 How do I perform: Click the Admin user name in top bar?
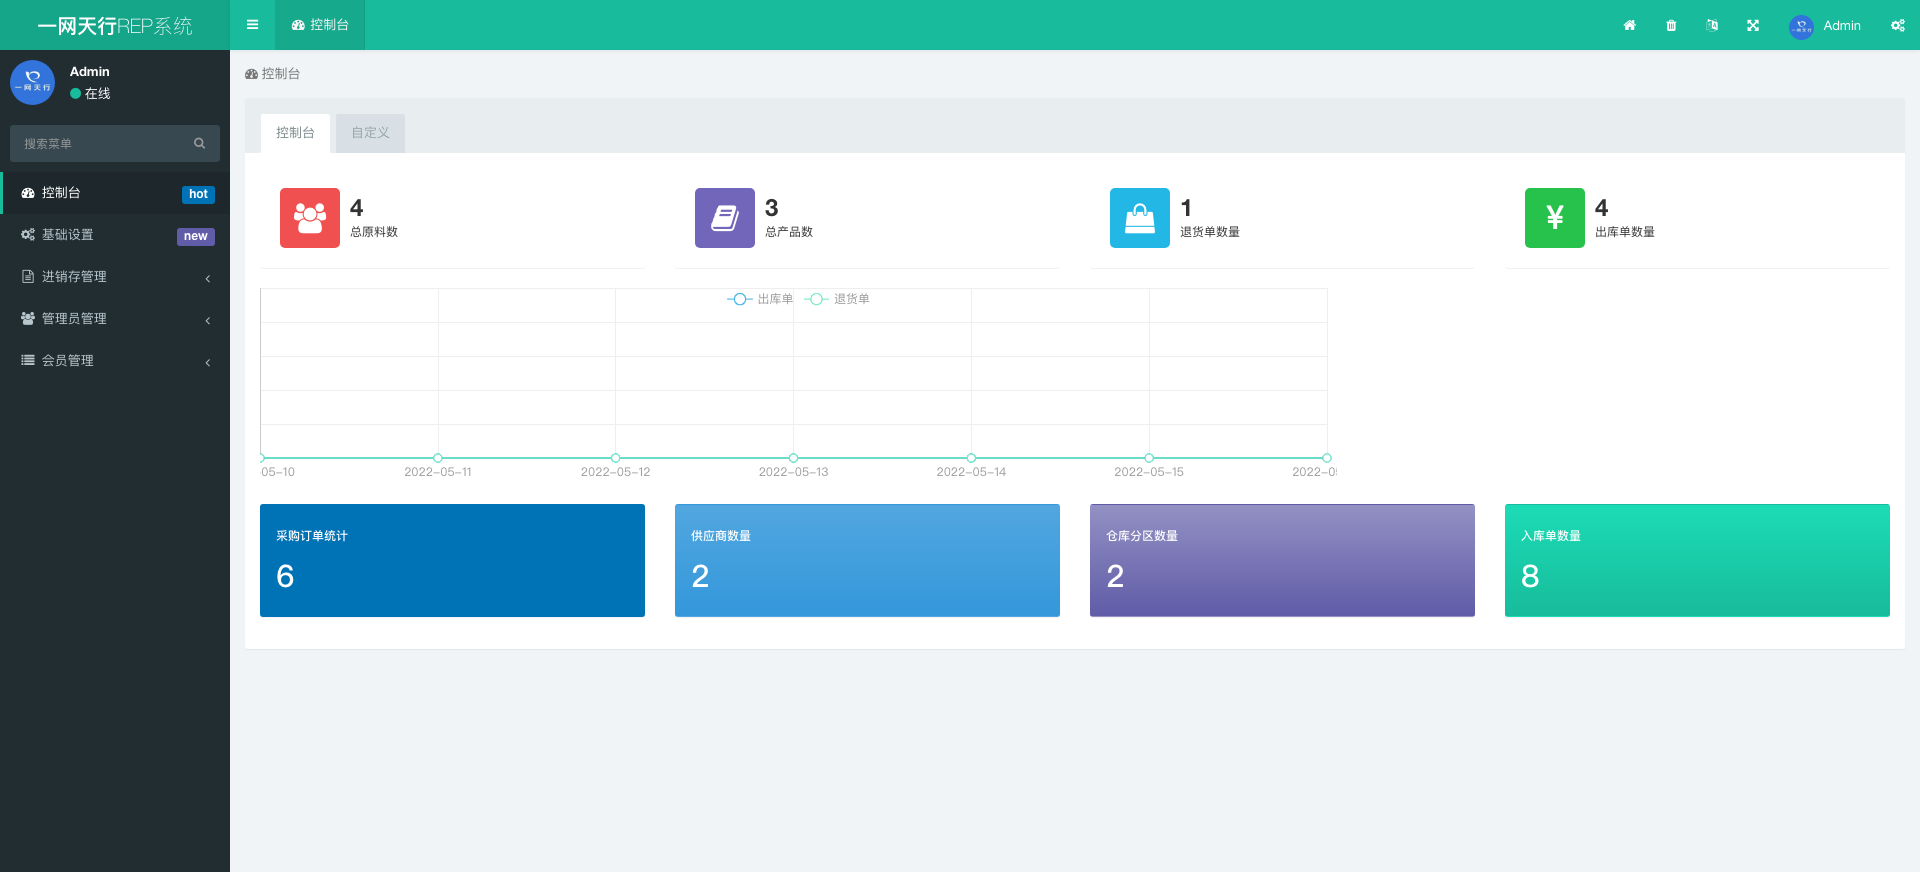[x=1841, y=25]
